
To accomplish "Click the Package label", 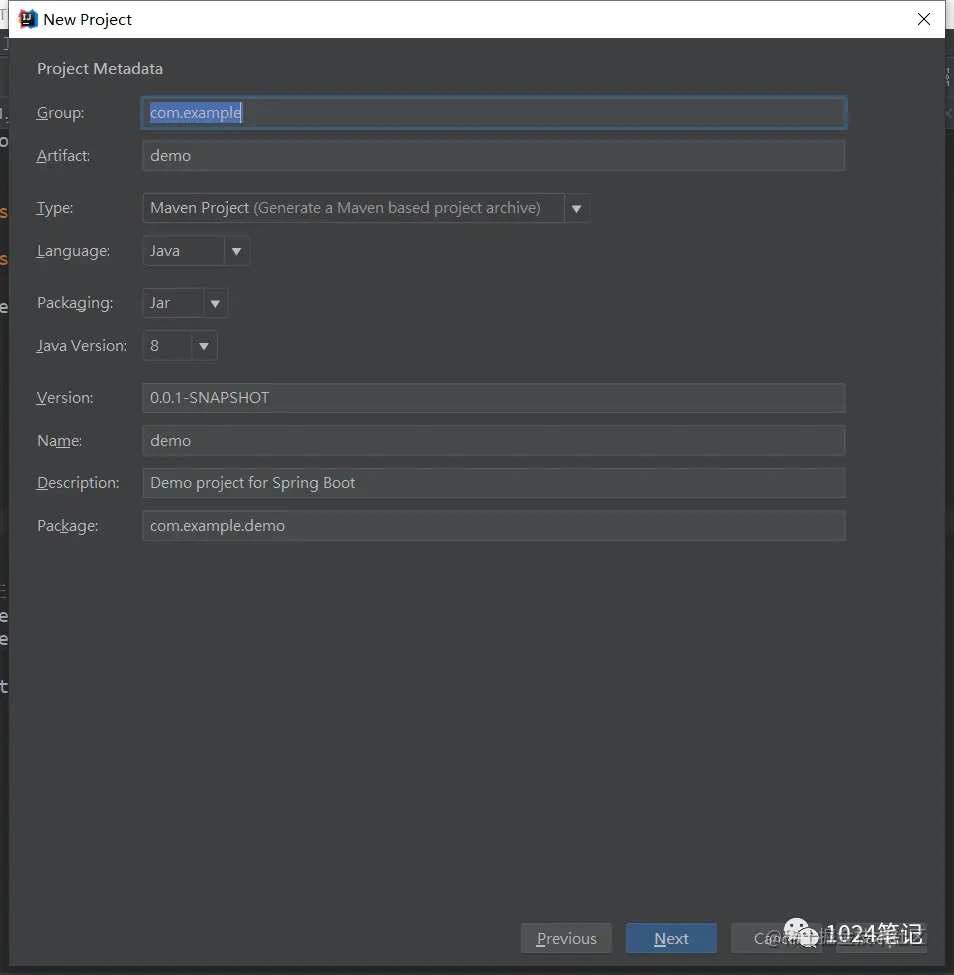I will pos(67,526).
